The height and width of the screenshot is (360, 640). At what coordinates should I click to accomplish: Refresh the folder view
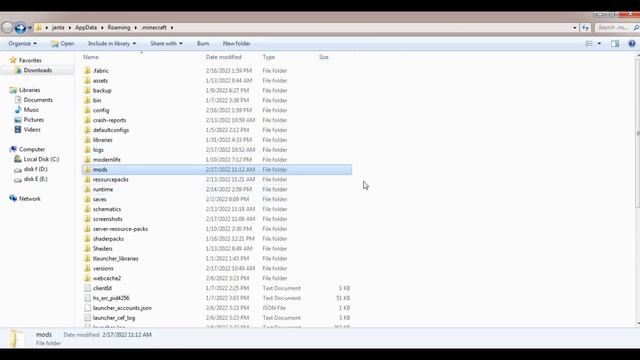click(585, 28)
